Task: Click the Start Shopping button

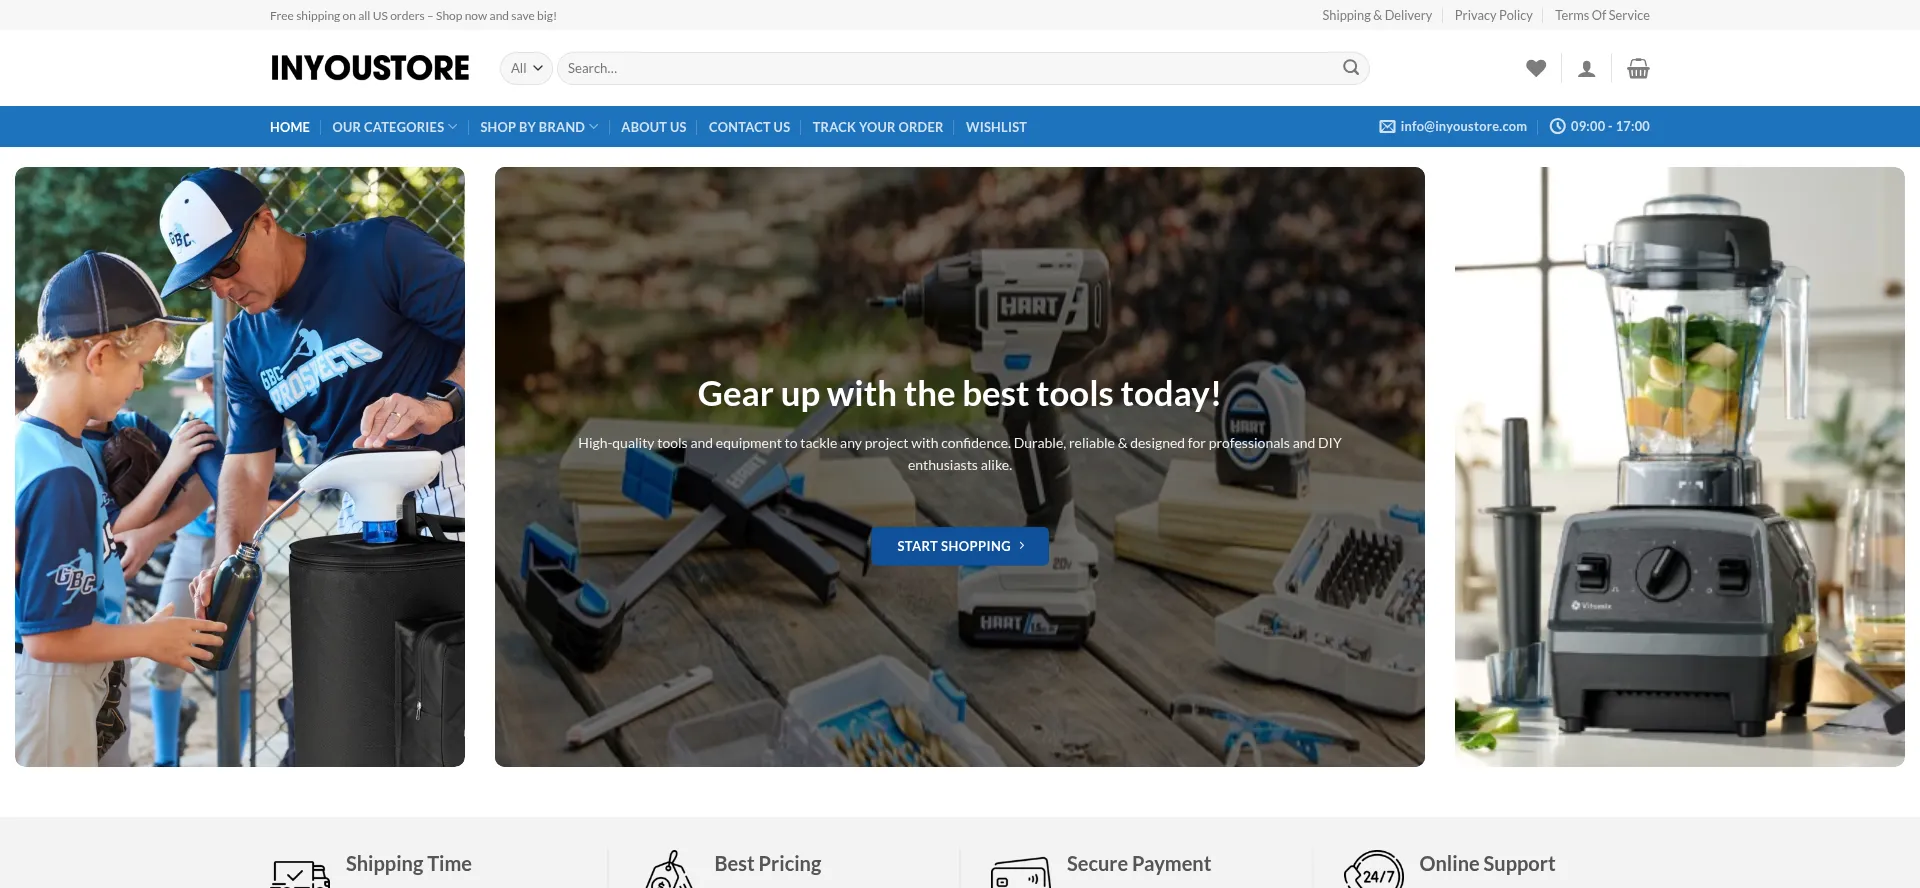Action: click(x=960, y=546)
